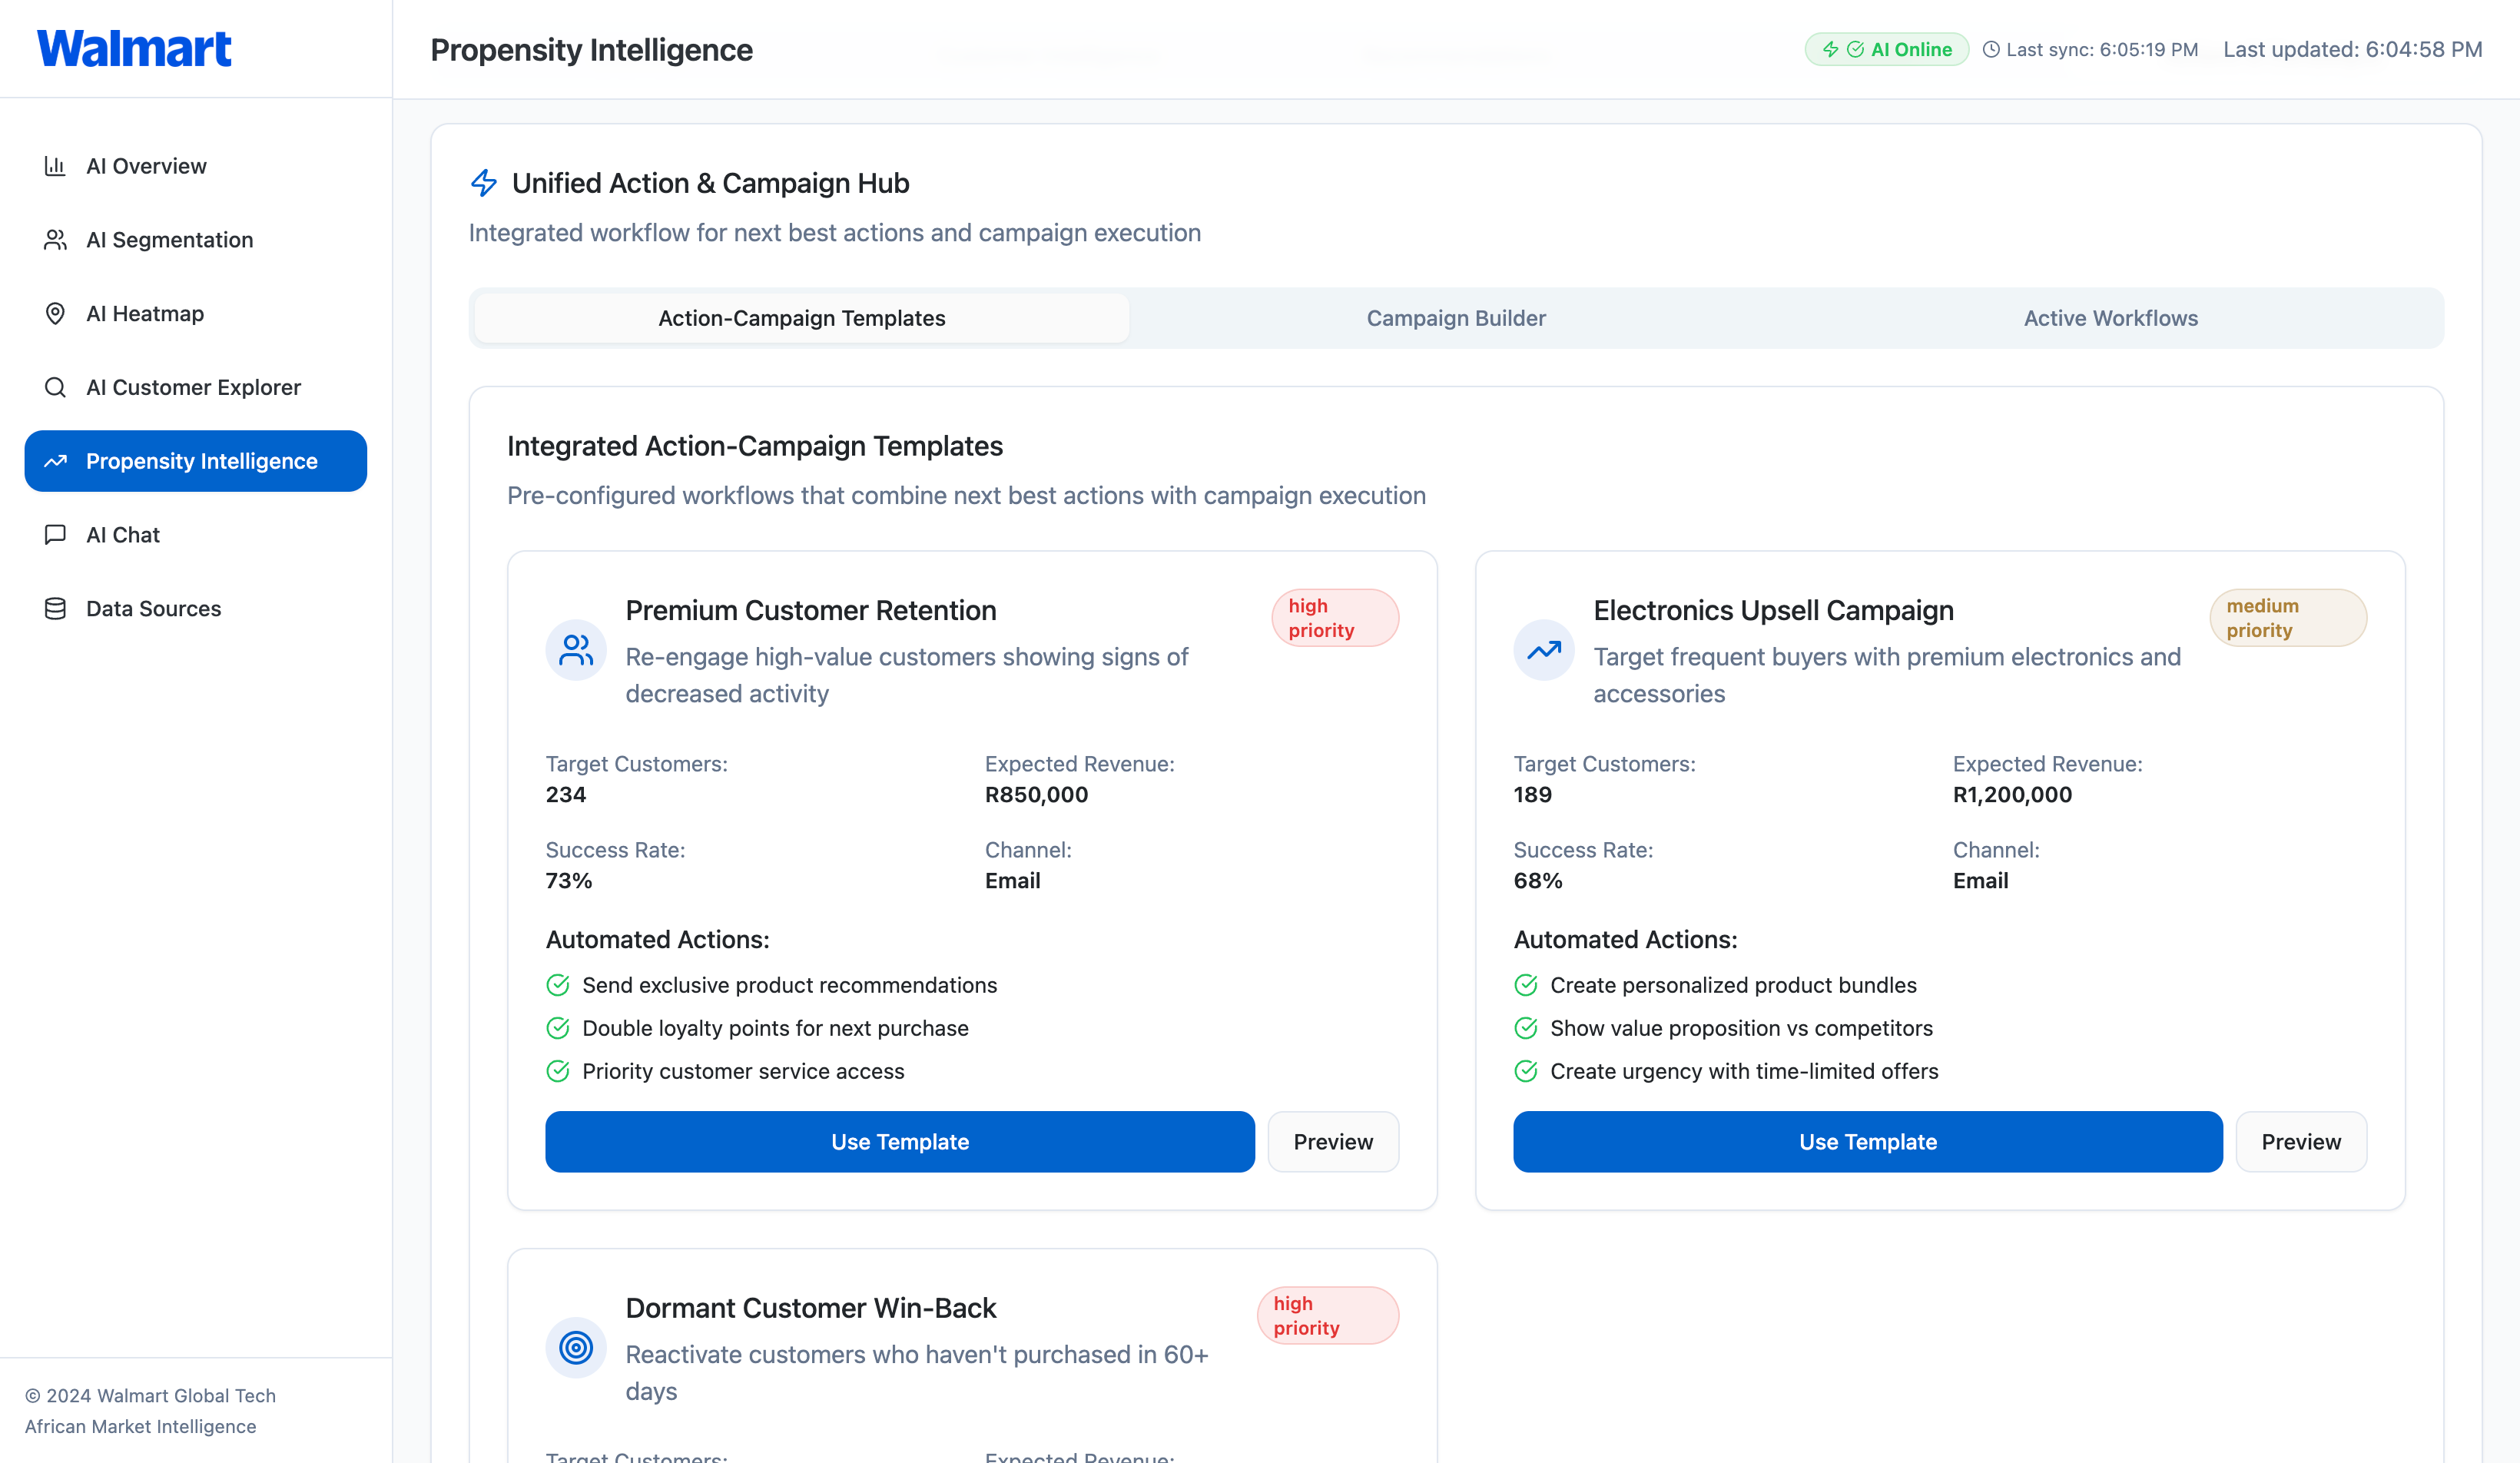
Task: Click the R850,000 expected revenue value
Action: [1036, 795]
